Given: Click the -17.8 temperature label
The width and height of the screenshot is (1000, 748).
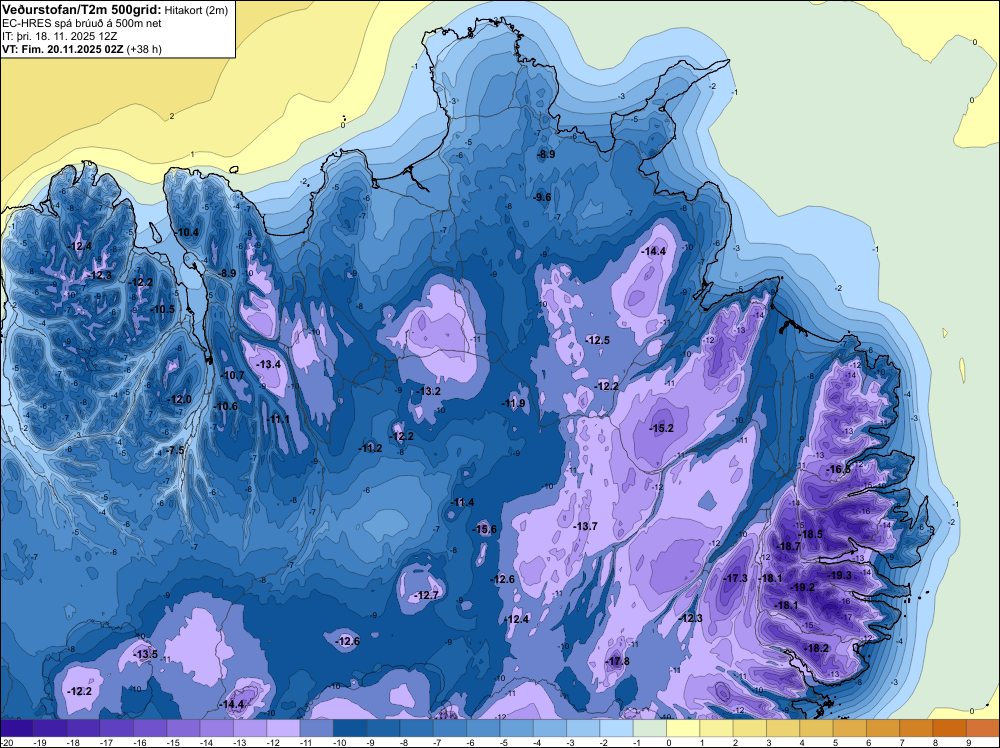Looking at the screenshot, I should pos(618,661).
